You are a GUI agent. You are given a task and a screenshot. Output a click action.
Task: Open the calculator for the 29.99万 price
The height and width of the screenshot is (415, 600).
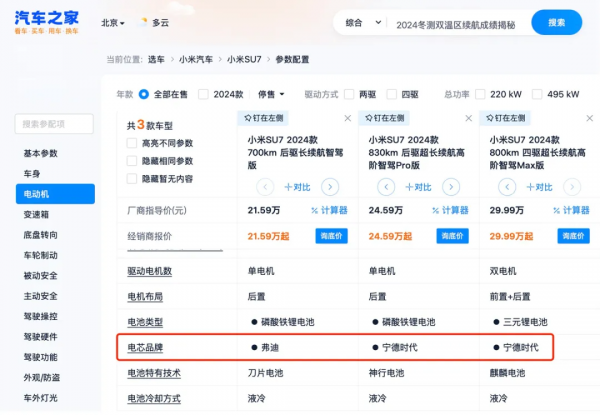pos(571,210)
